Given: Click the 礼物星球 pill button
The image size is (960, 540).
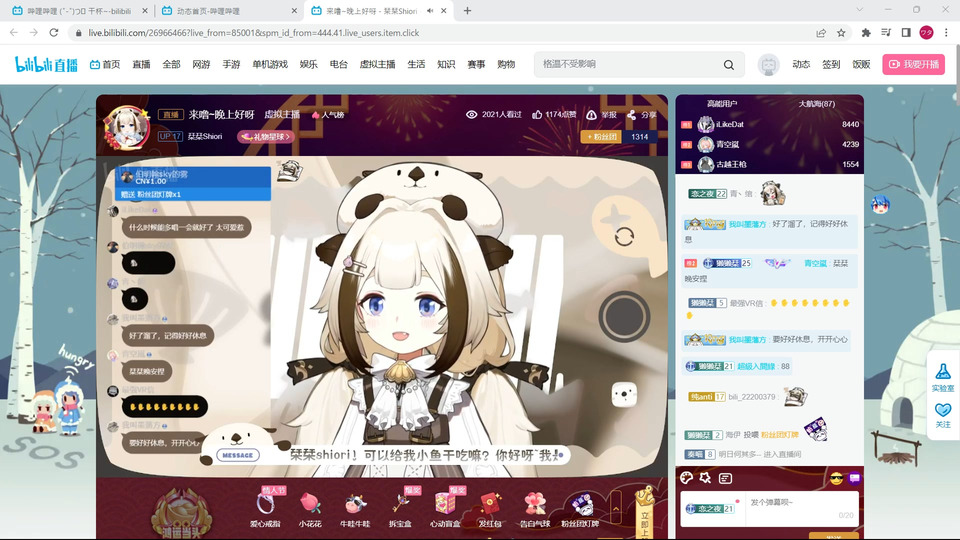Looking at the screenshot, I should click(x=265, y=137).
